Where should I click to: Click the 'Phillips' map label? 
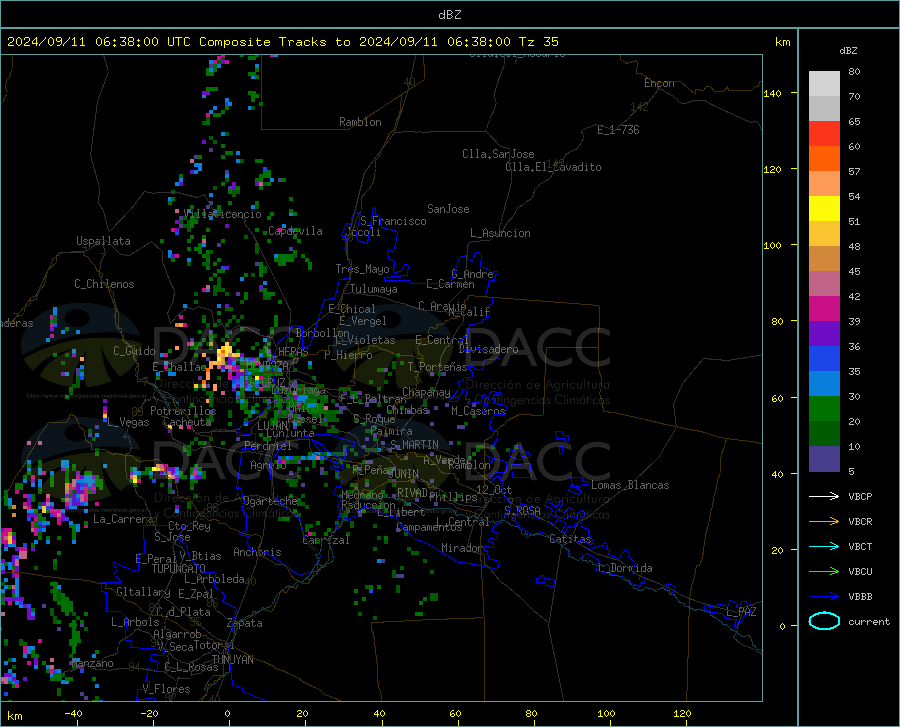[453, 497]
